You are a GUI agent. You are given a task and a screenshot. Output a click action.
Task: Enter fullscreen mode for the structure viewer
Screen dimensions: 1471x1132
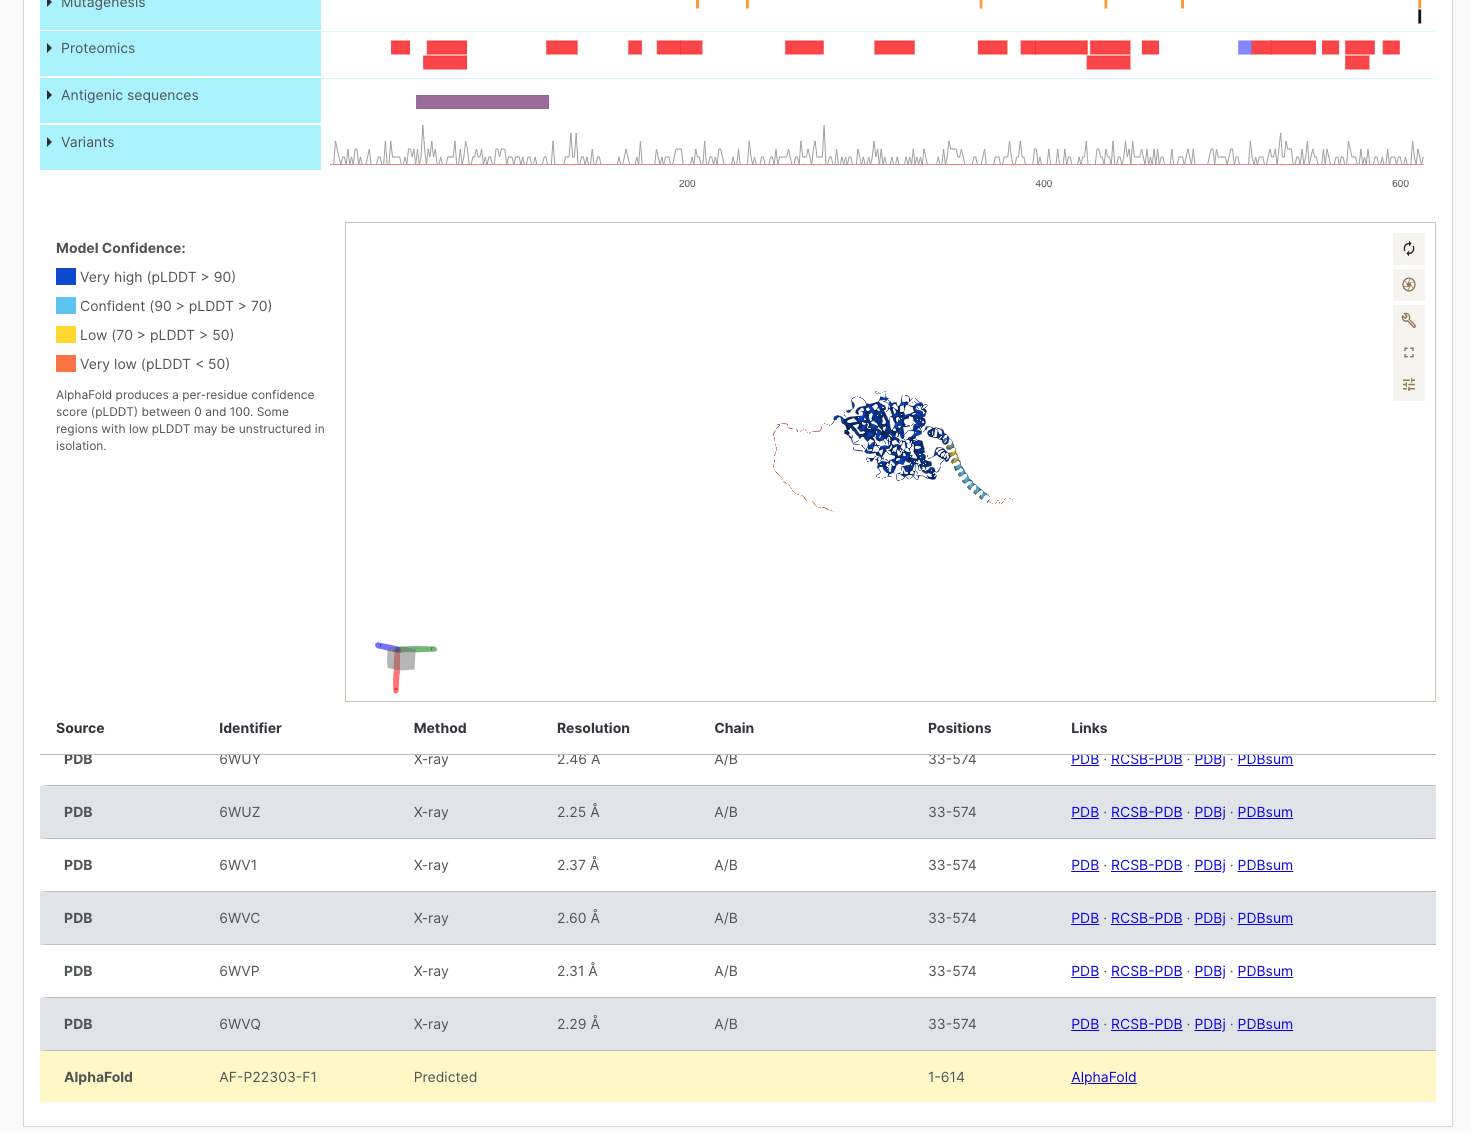(1409, 352)
